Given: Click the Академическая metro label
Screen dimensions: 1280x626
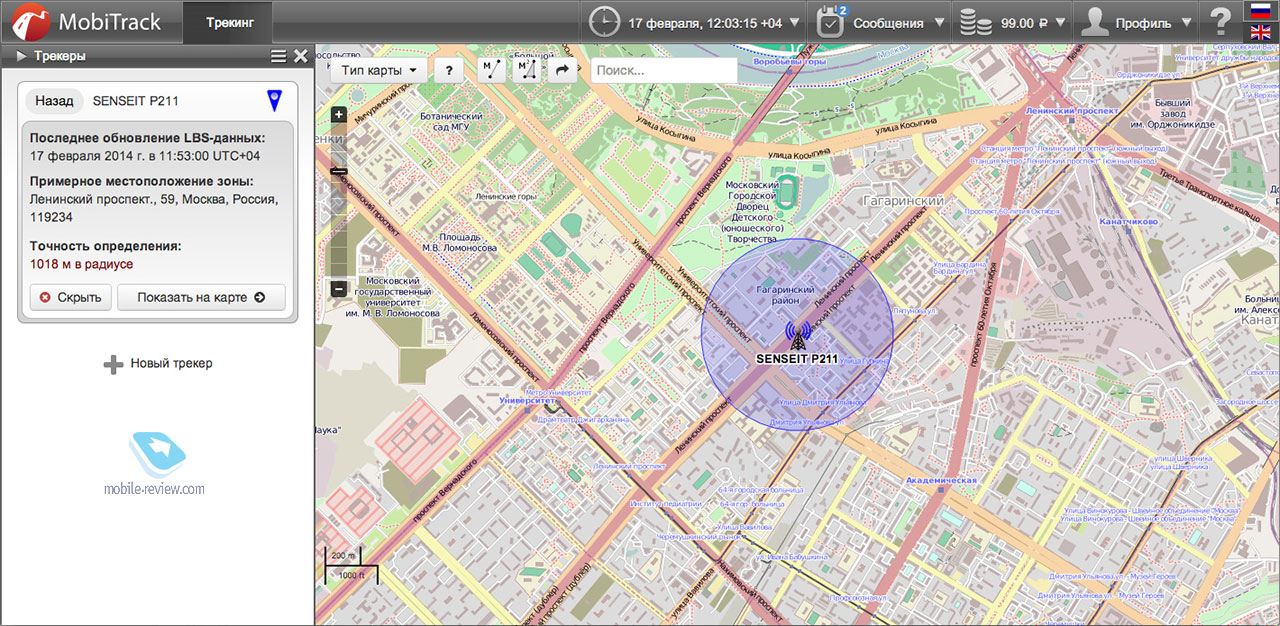Looking at the screenshot, I should click(x=940, y=481).
